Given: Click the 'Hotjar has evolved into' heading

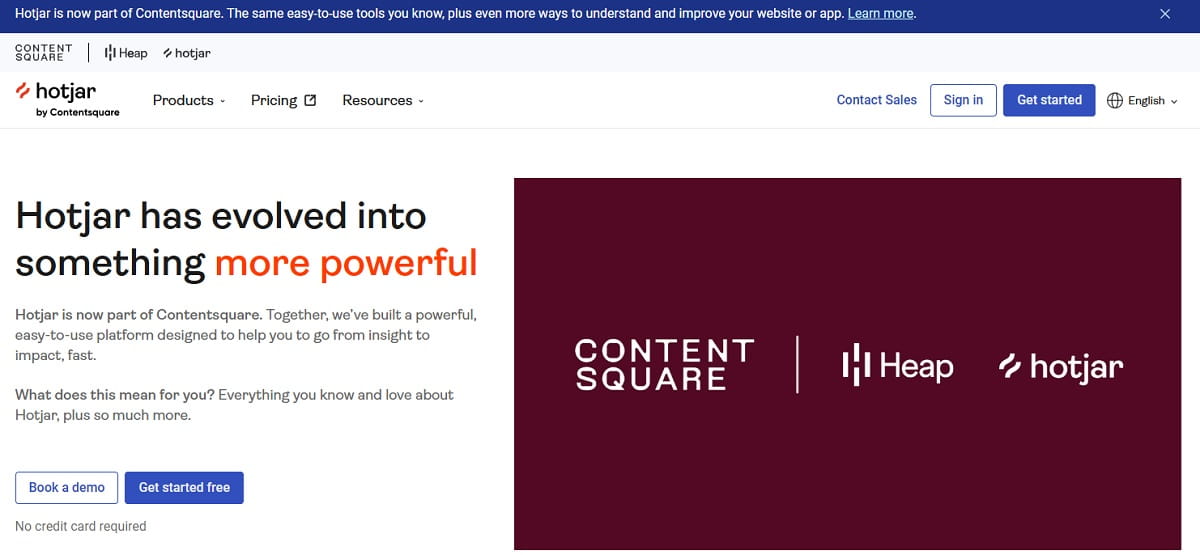Looking at the screenshot, I should 221,215.
